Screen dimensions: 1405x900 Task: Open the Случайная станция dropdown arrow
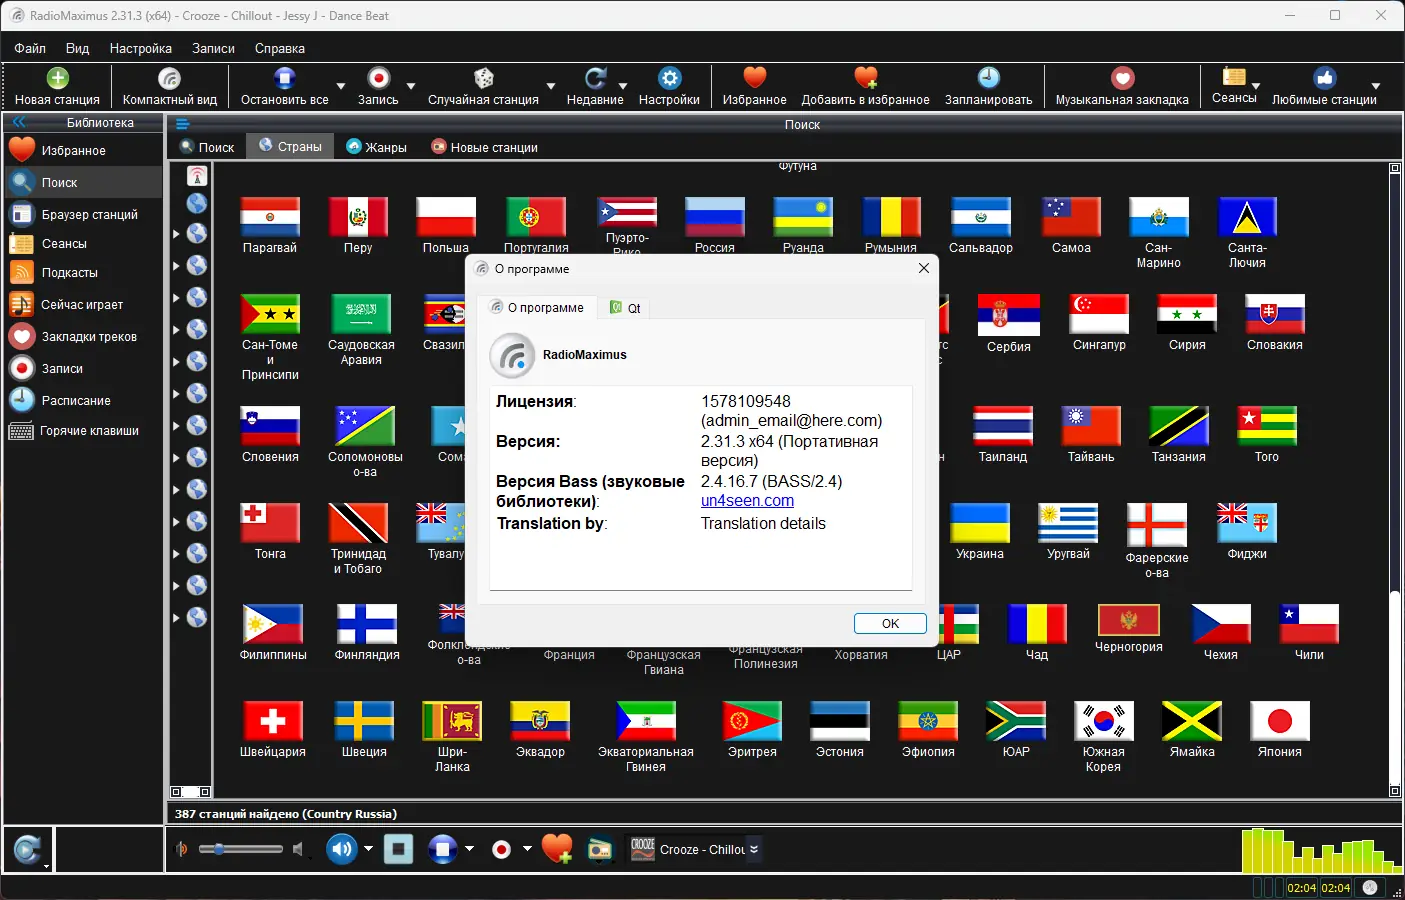551,86
